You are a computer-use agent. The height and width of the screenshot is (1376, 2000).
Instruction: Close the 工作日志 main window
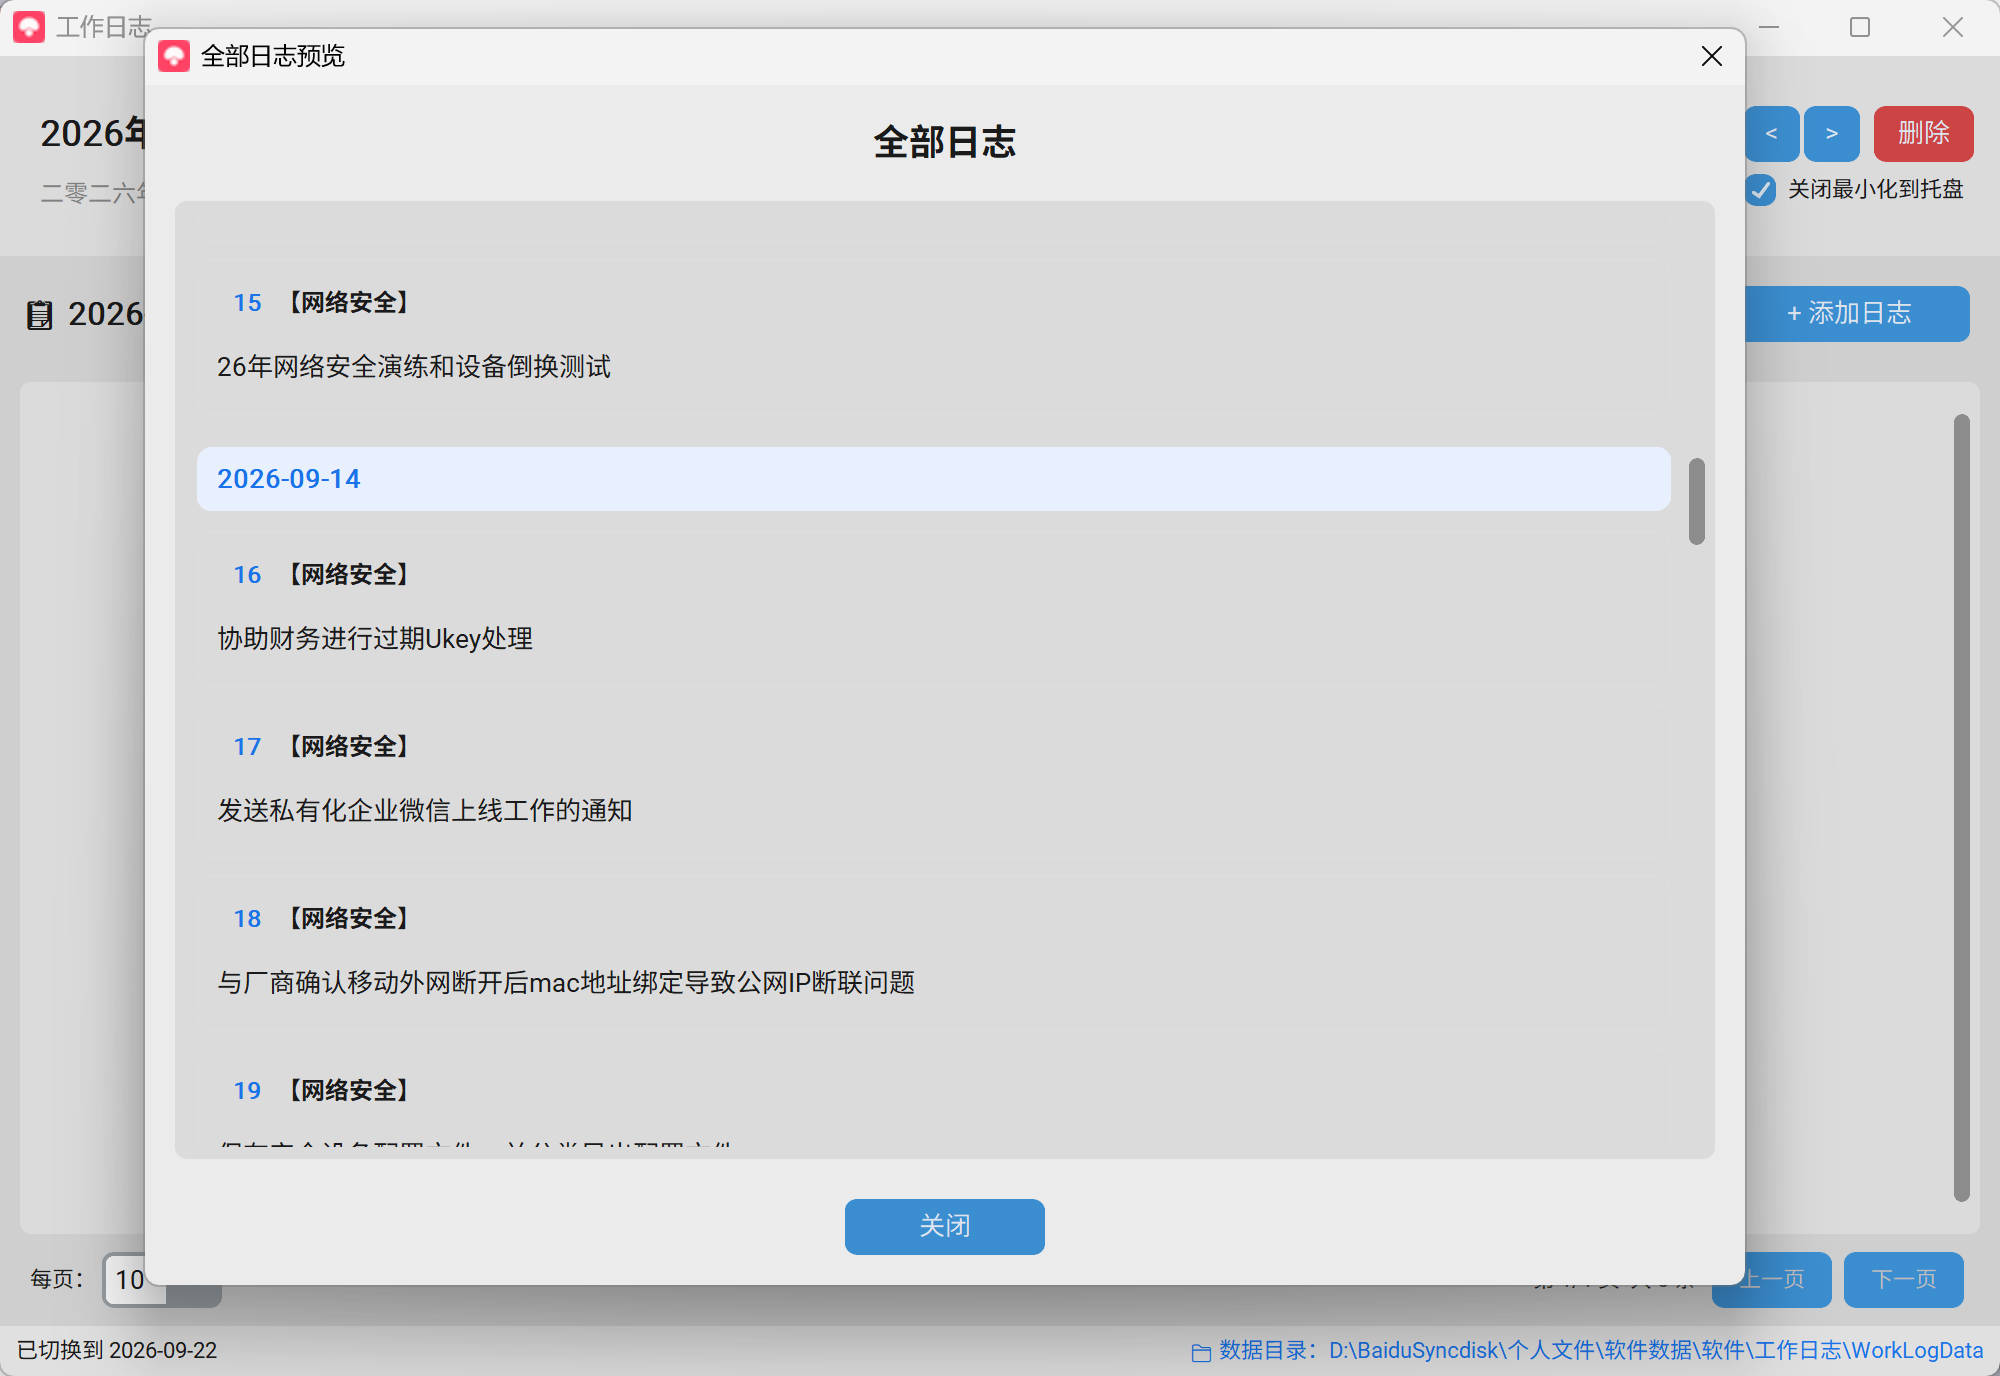coord(1952,27)
